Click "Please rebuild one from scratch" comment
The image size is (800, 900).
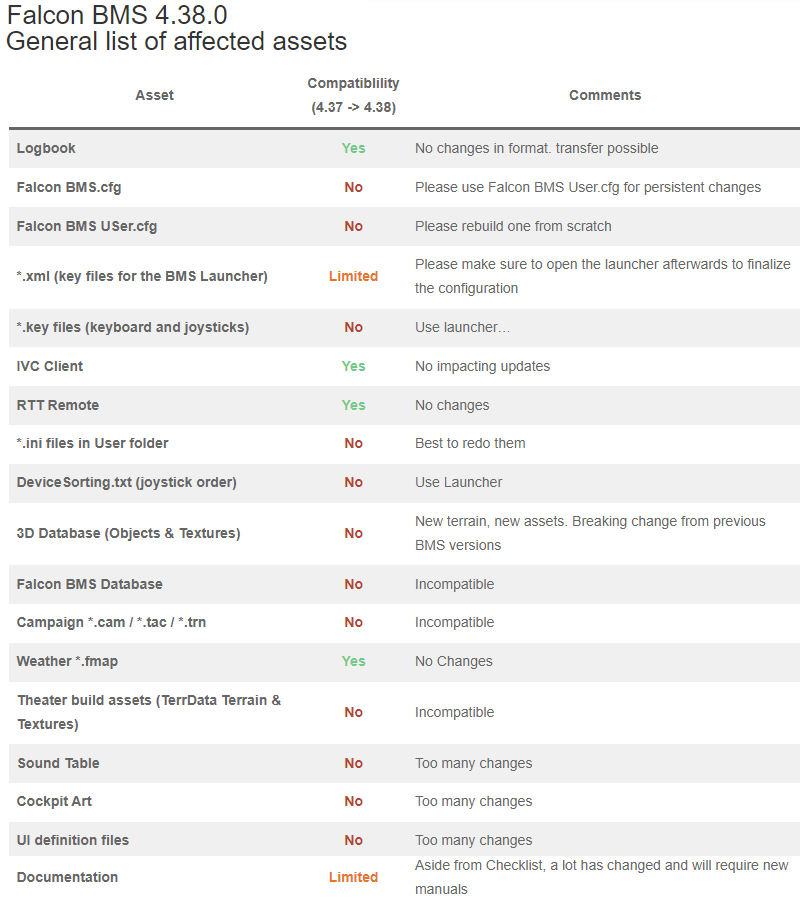513,226
